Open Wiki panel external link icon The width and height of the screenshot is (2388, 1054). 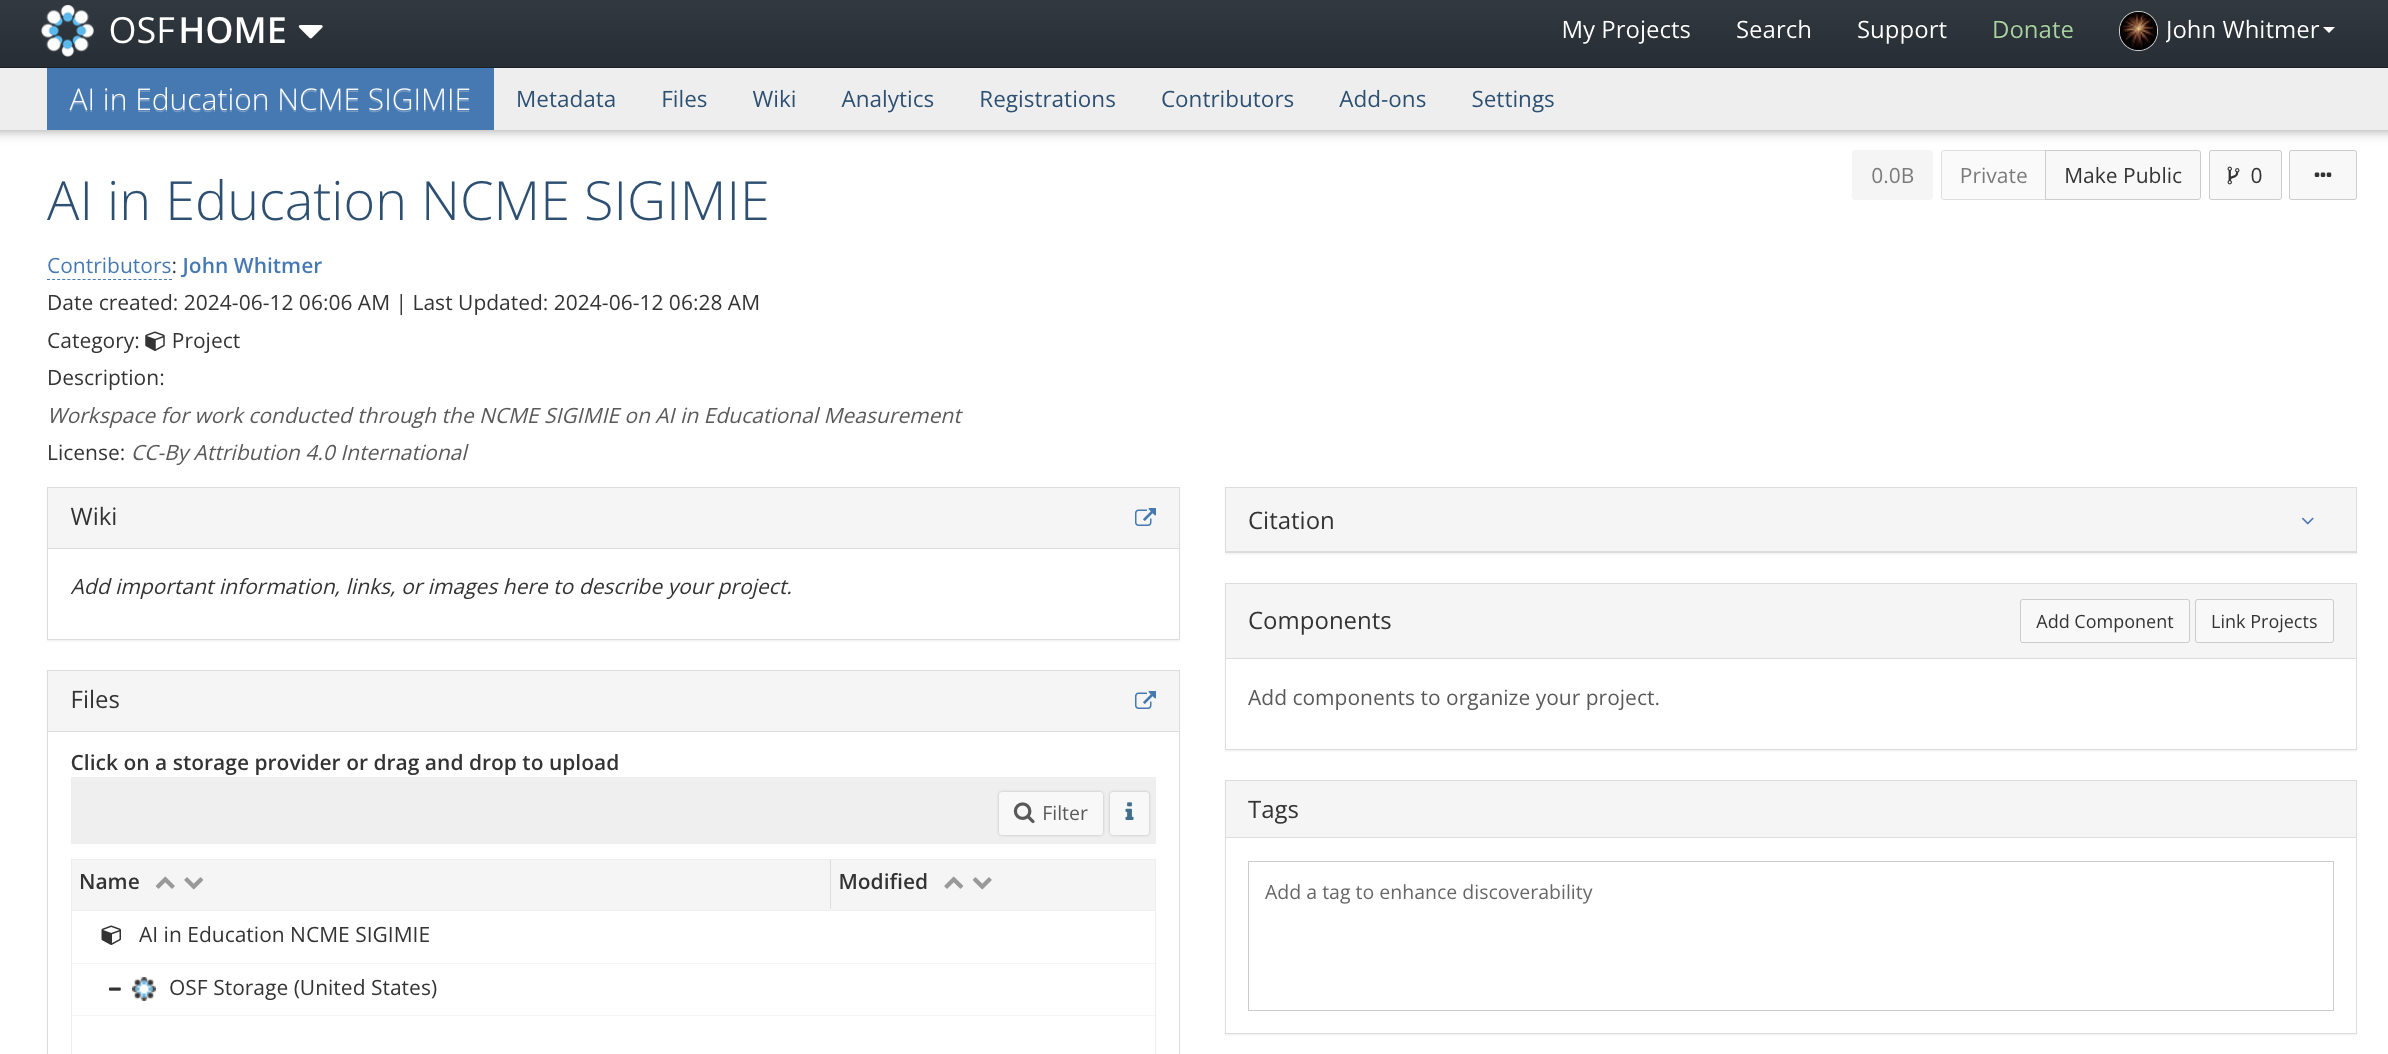[1145, 517]
